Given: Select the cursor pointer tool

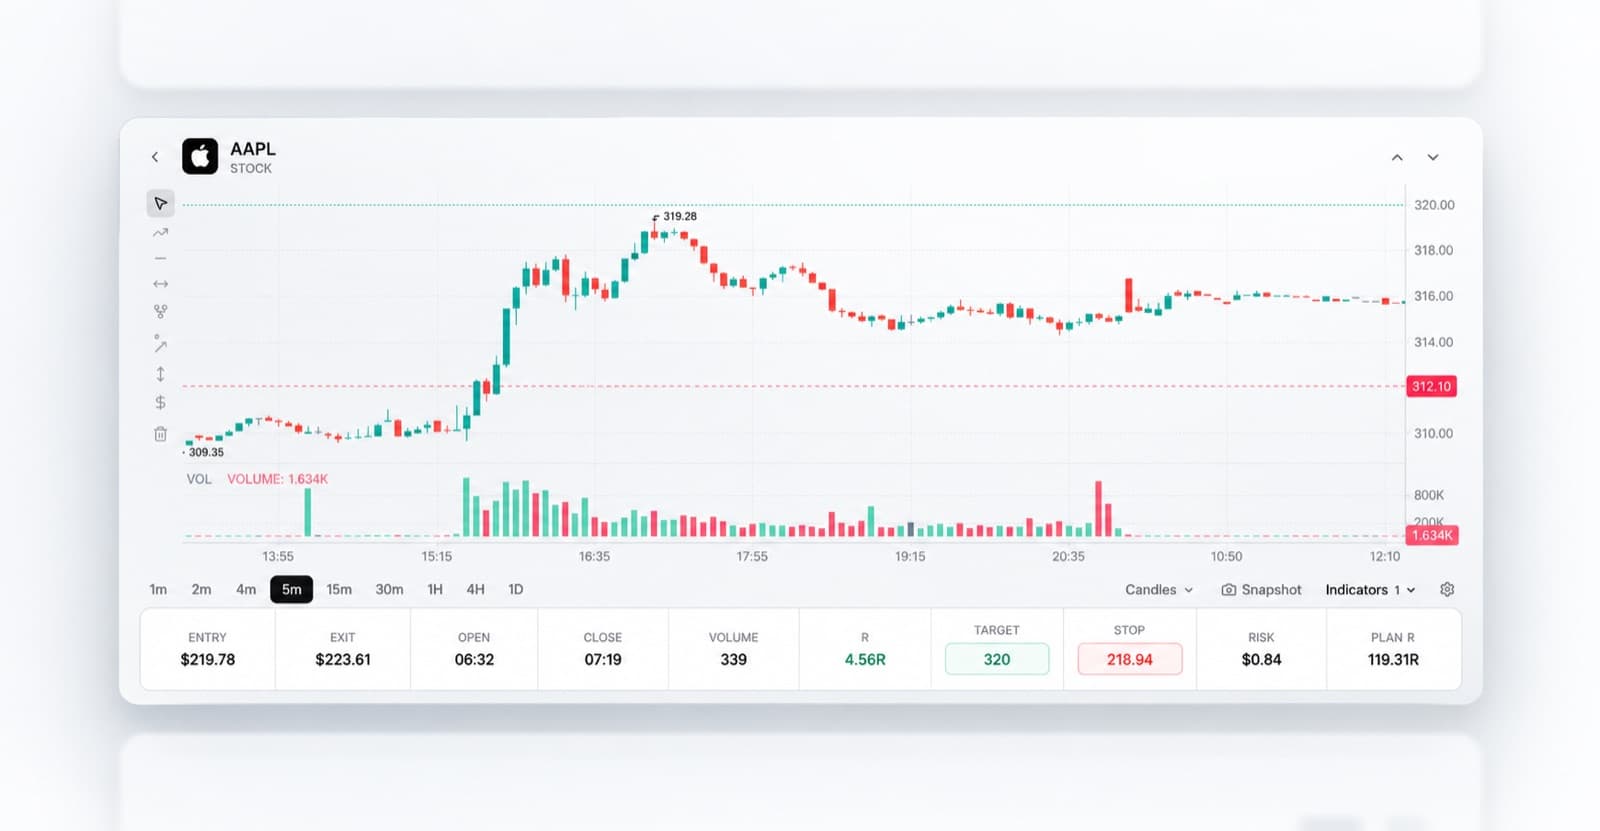Looking at the screenshot, I should coord(160,204).
